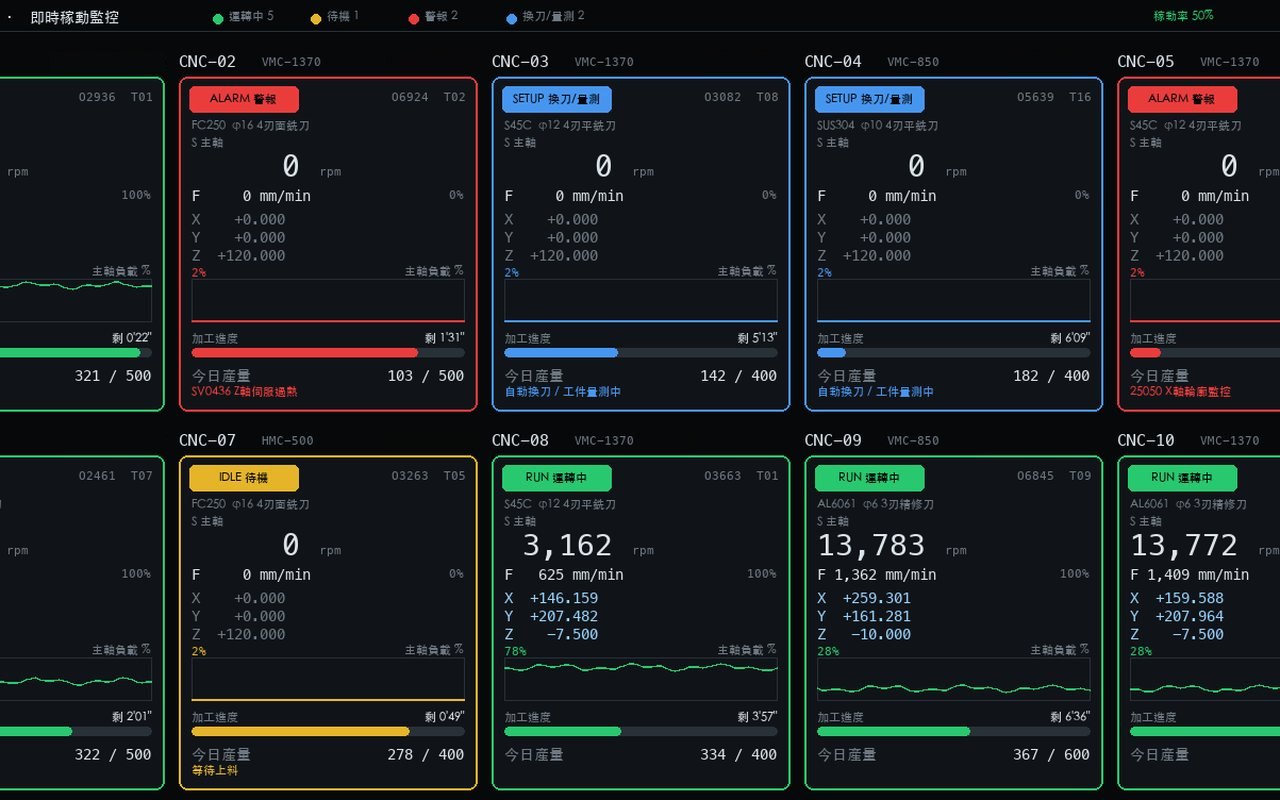
Task: Click the 加工進度 progress bar on CNC-09
Action: (x=954, y=732)
